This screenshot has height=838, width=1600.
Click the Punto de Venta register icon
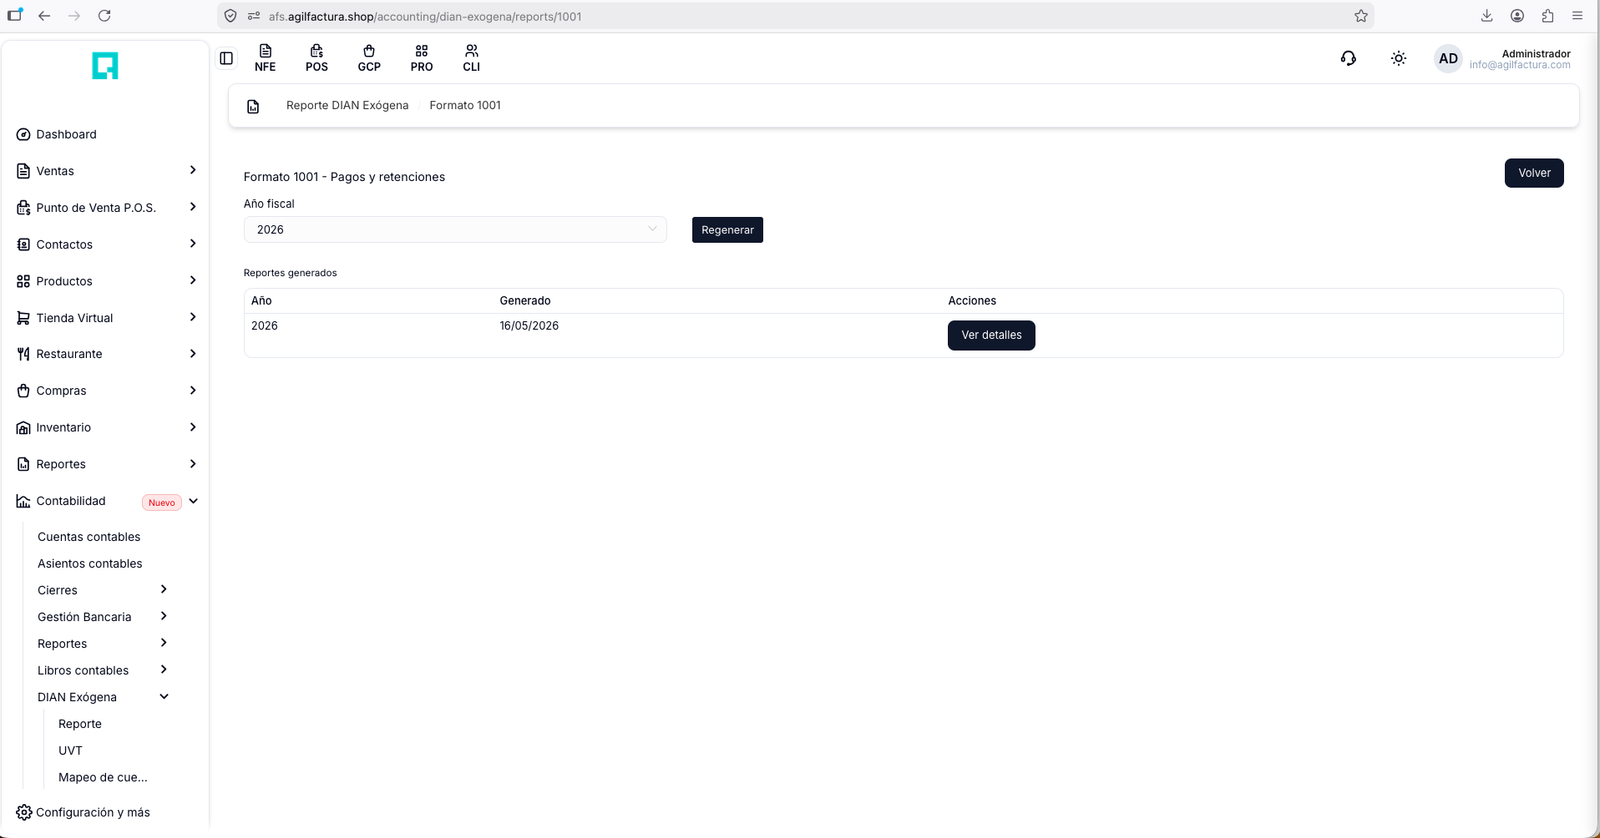click(x=23, y=208)
